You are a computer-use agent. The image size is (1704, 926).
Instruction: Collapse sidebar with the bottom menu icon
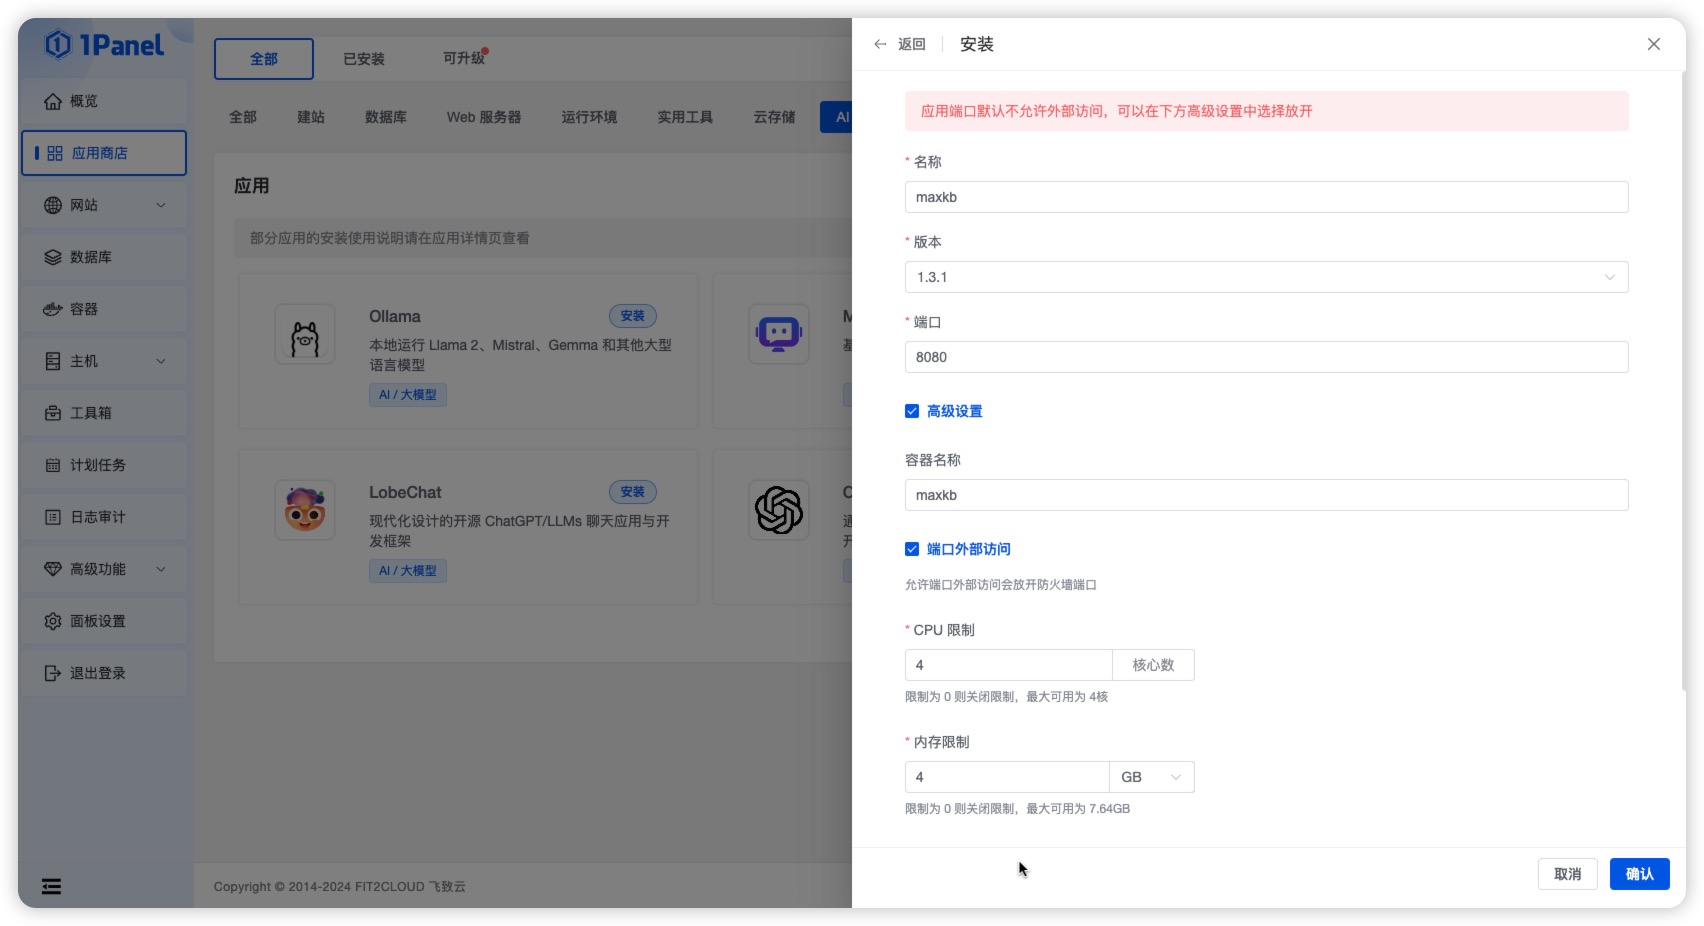[51, 886]
